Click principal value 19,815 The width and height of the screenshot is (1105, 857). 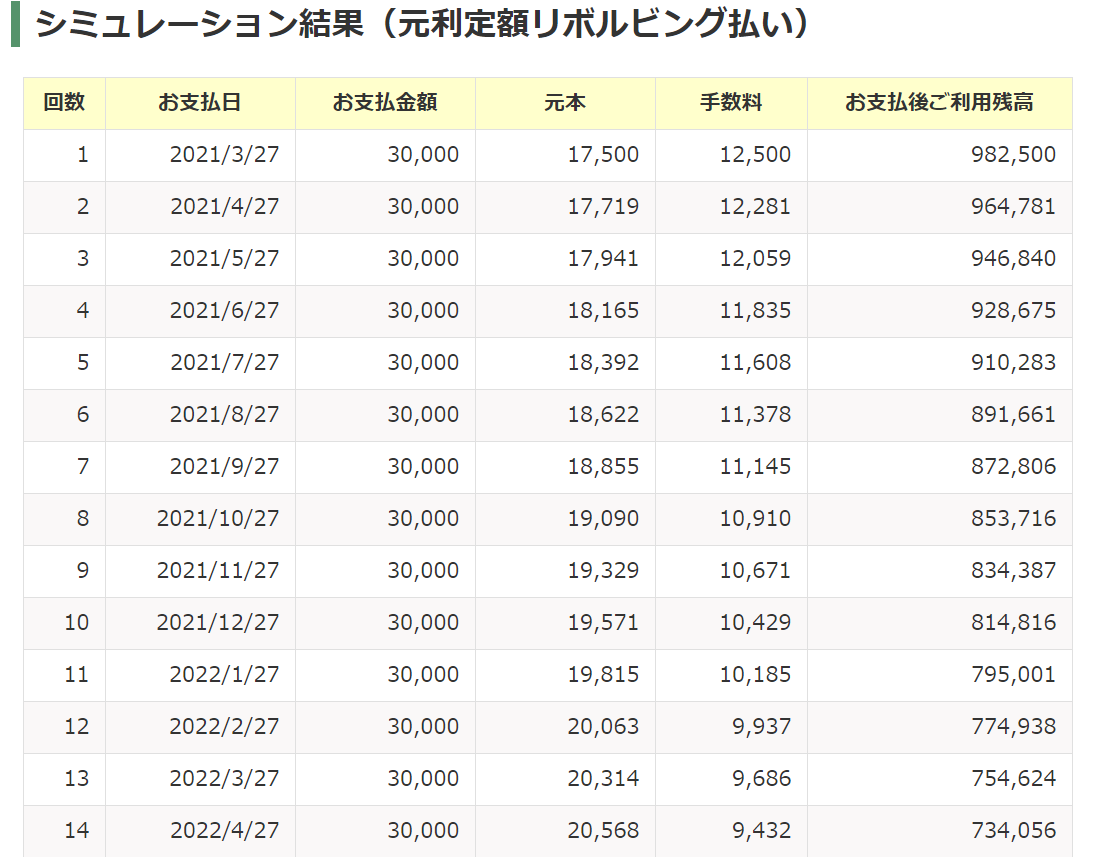coord(604,674)
